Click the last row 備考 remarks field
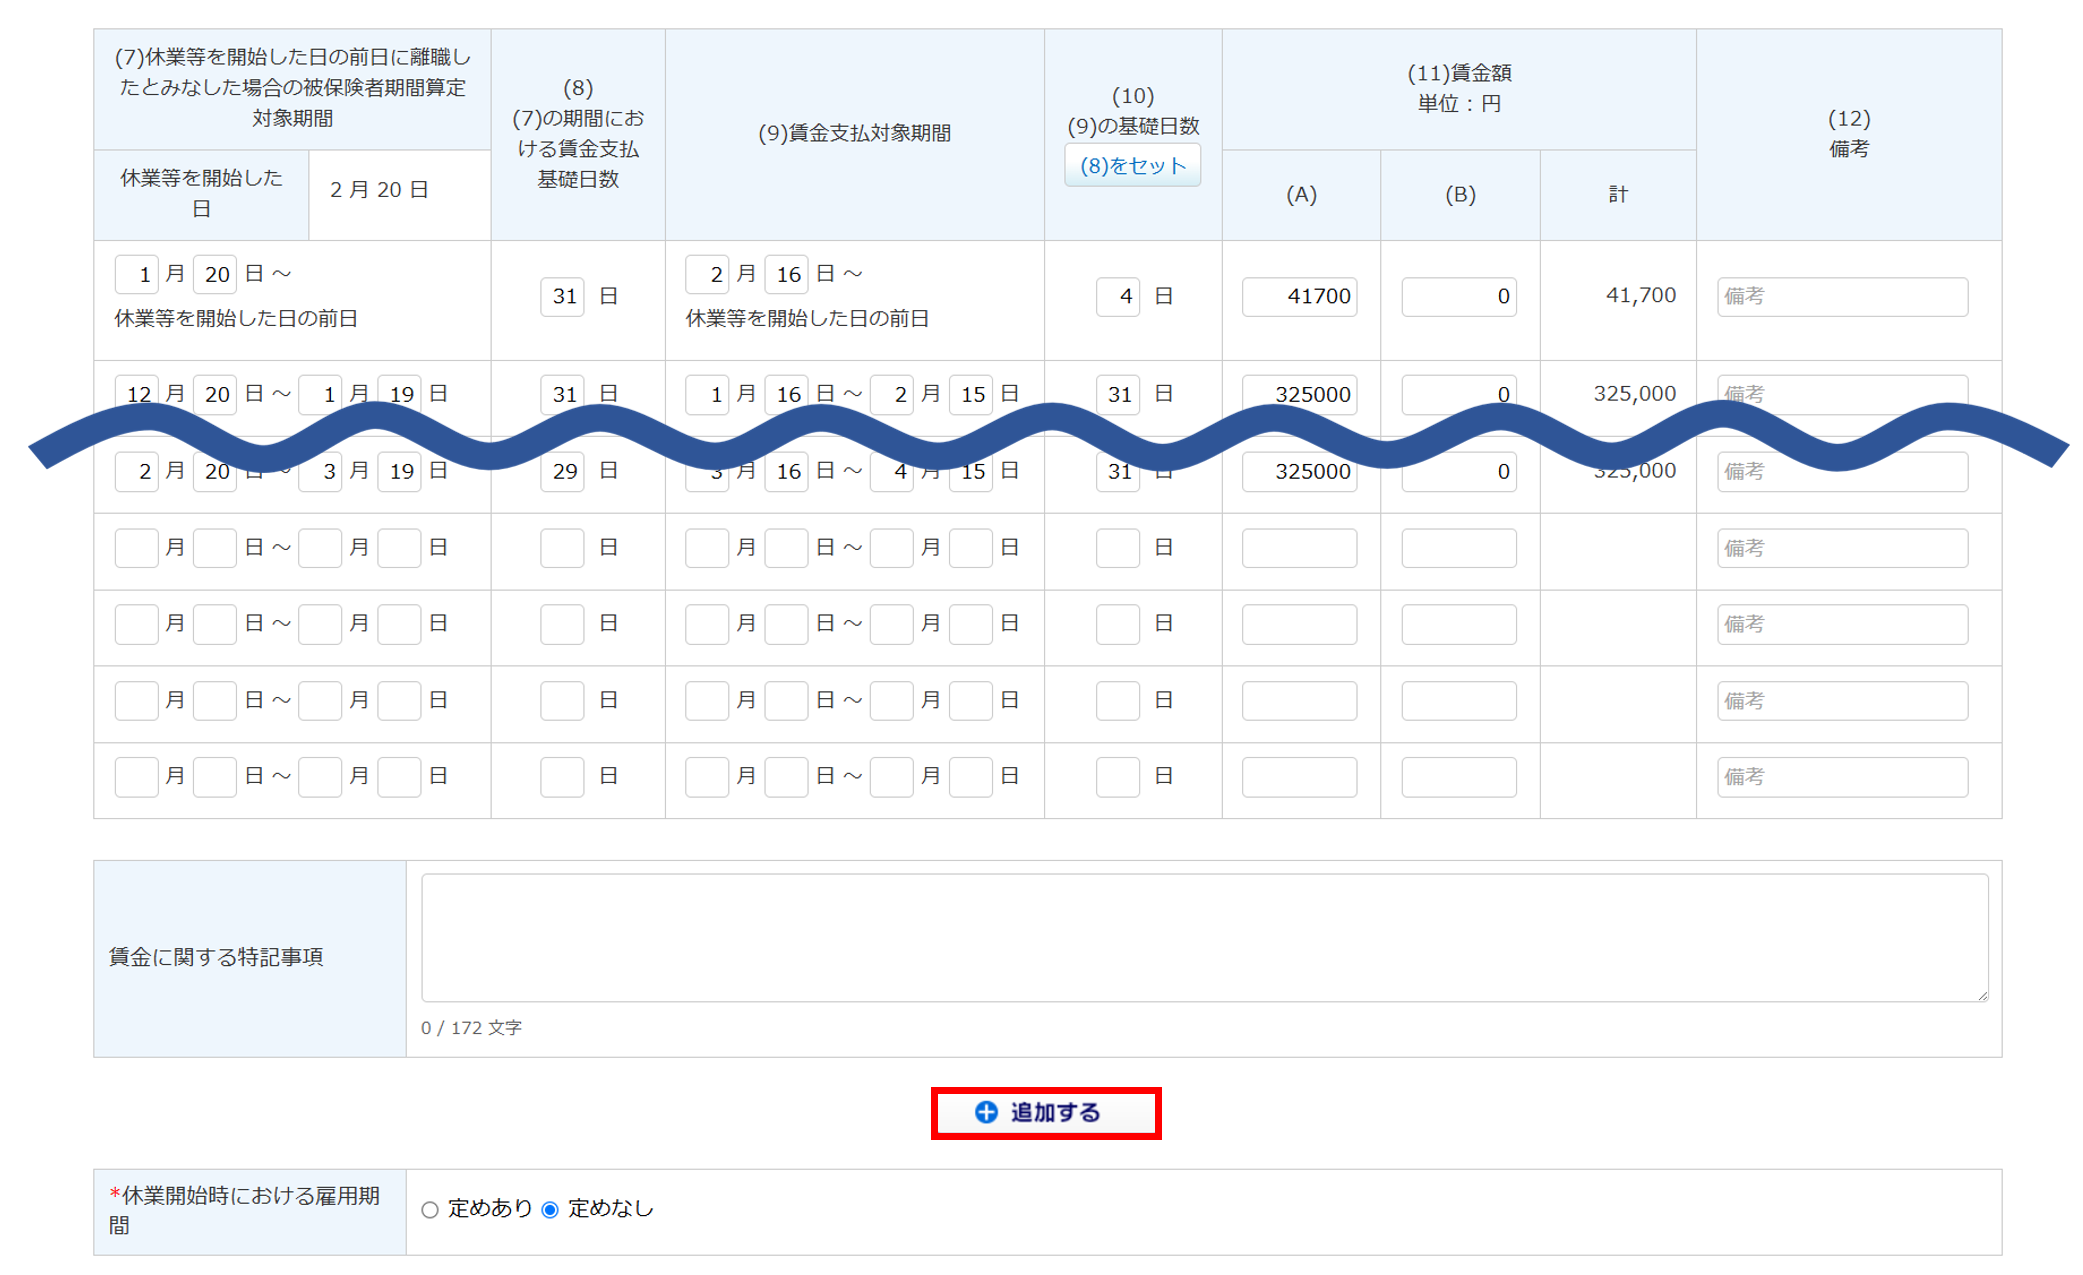 (x=1841, y=777)
